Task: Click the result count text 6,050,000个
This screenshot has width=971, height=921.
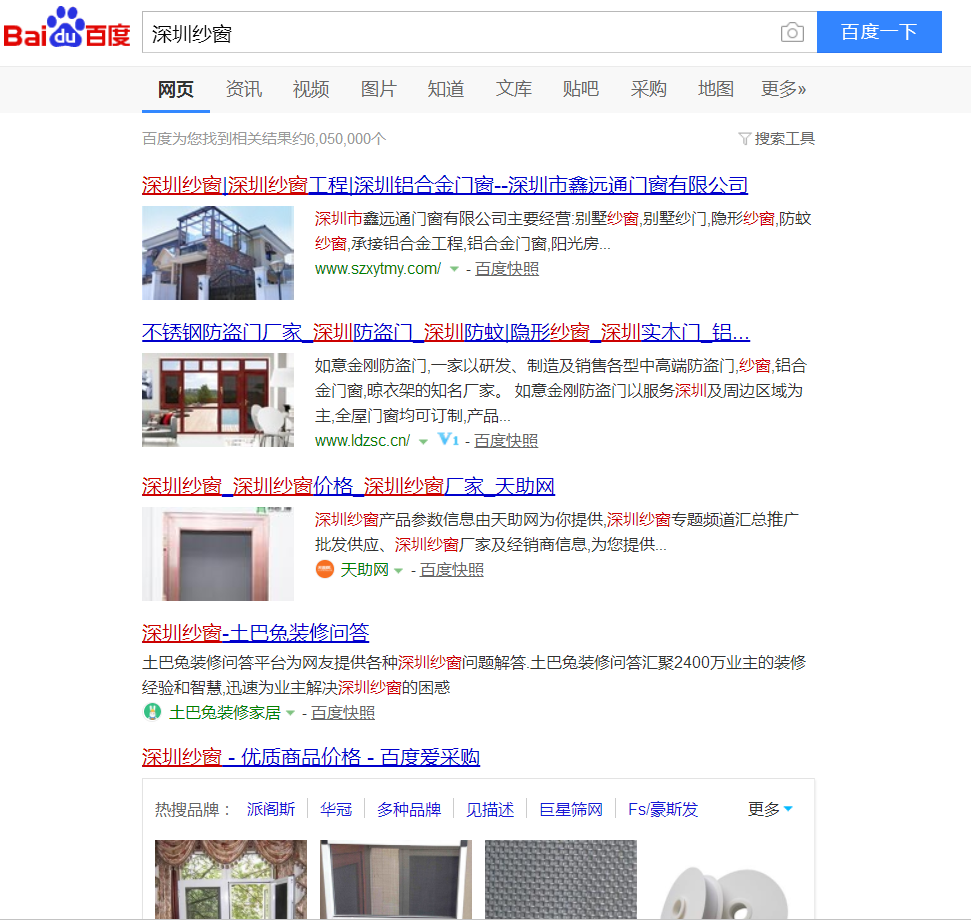Action: coord(346,139)
